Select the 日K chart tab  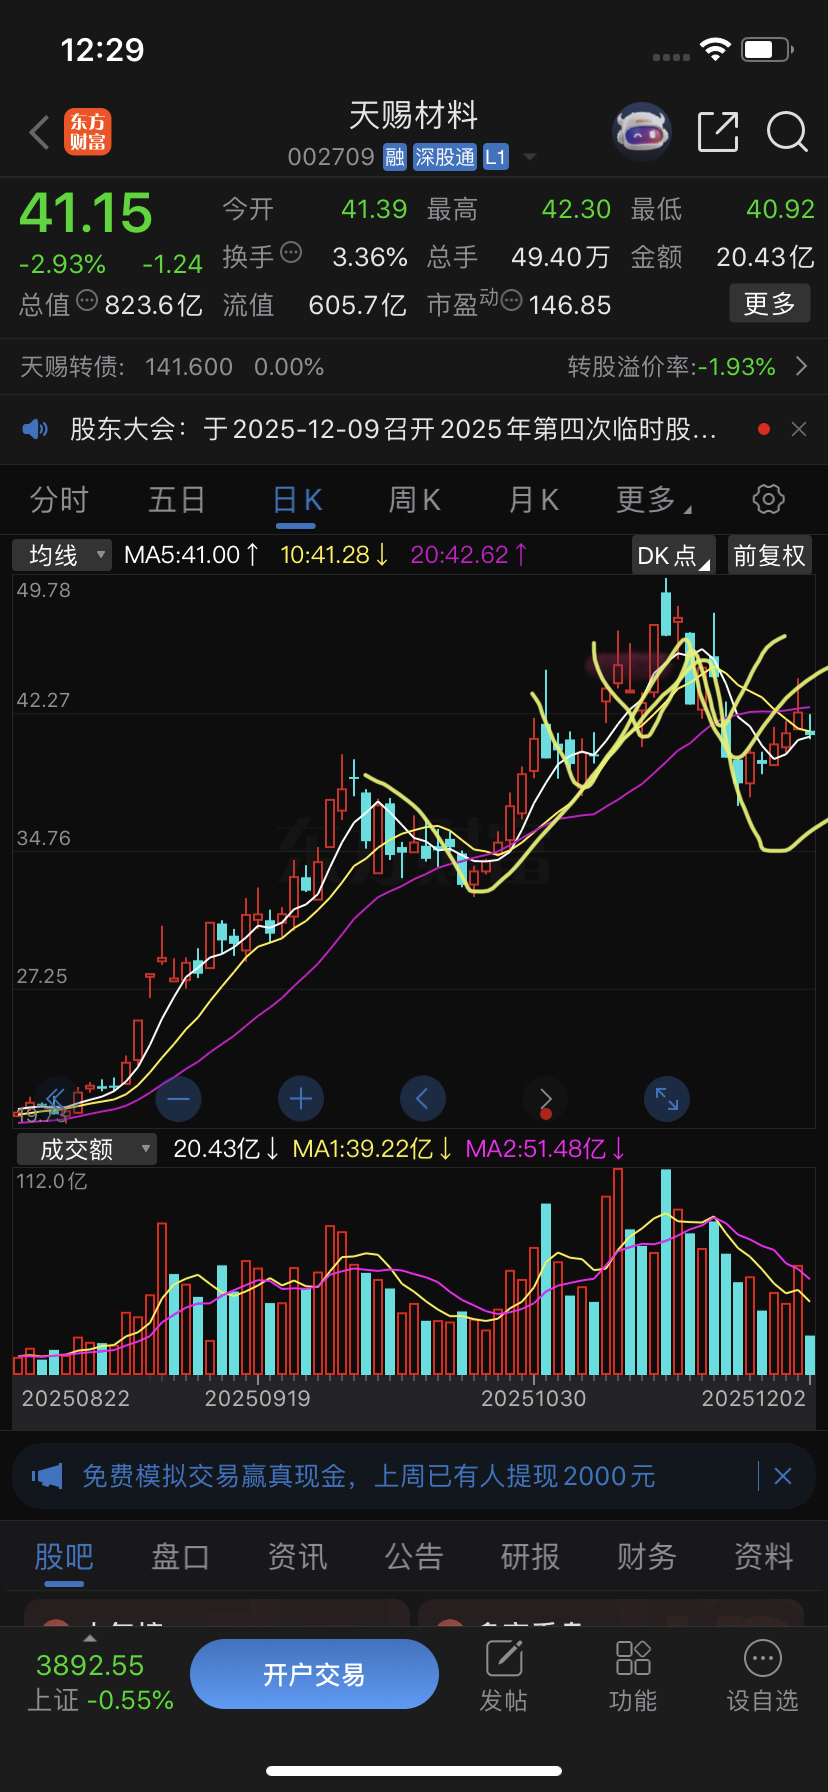point(297,499)
